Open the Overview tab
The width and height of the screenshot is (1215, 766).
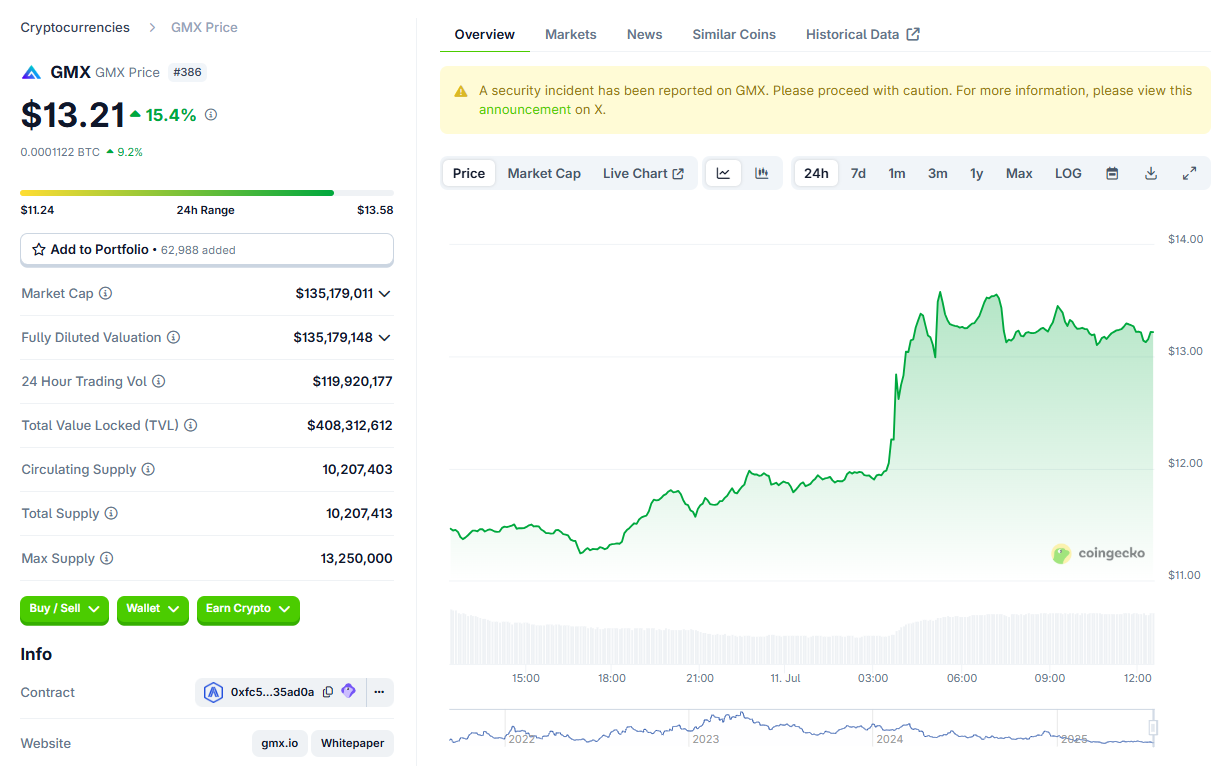pos(485,34)
